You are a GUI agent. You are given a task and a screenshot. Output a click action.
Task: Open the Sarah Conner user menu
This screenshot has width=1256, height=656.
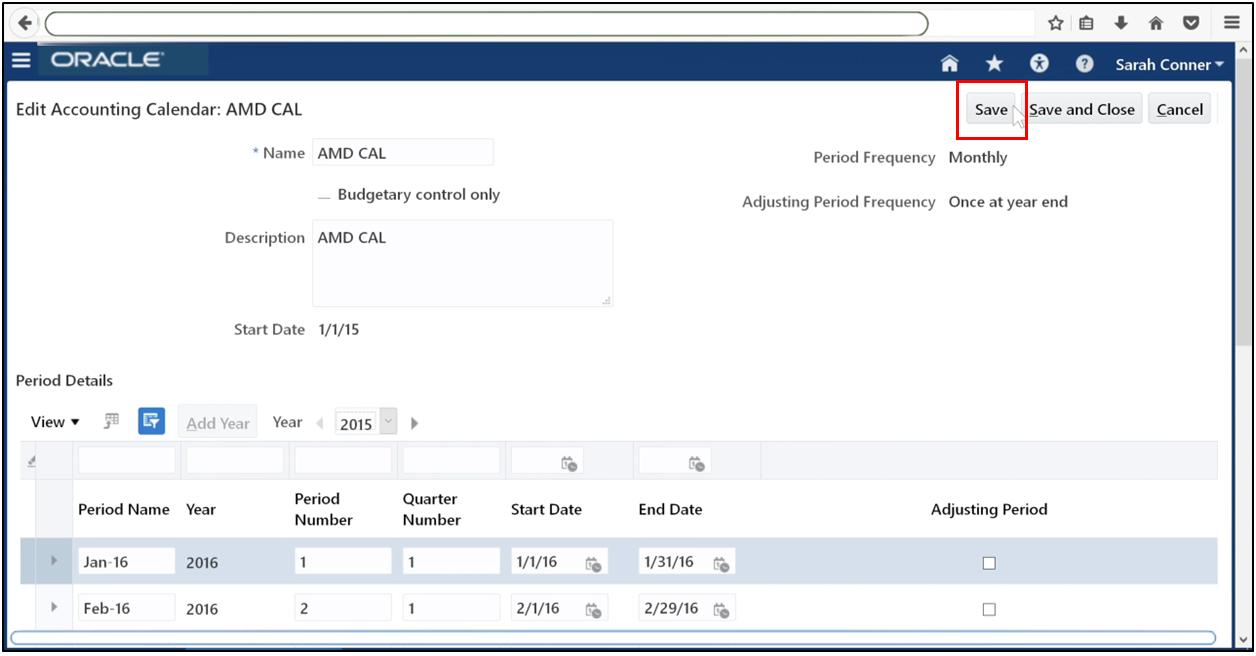(x=1169, y=63)
